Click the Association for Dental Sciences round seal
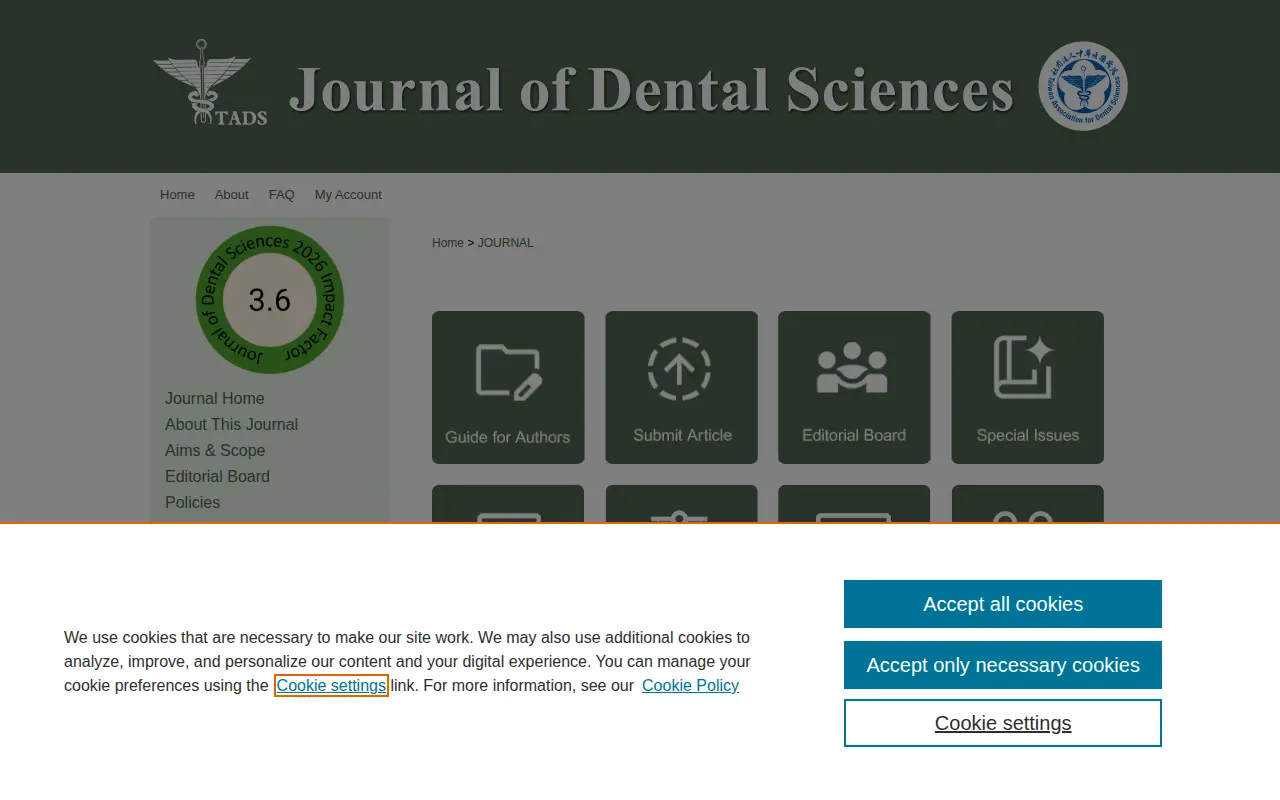Screen dimensions: 1280x800 coord(1083,86)
